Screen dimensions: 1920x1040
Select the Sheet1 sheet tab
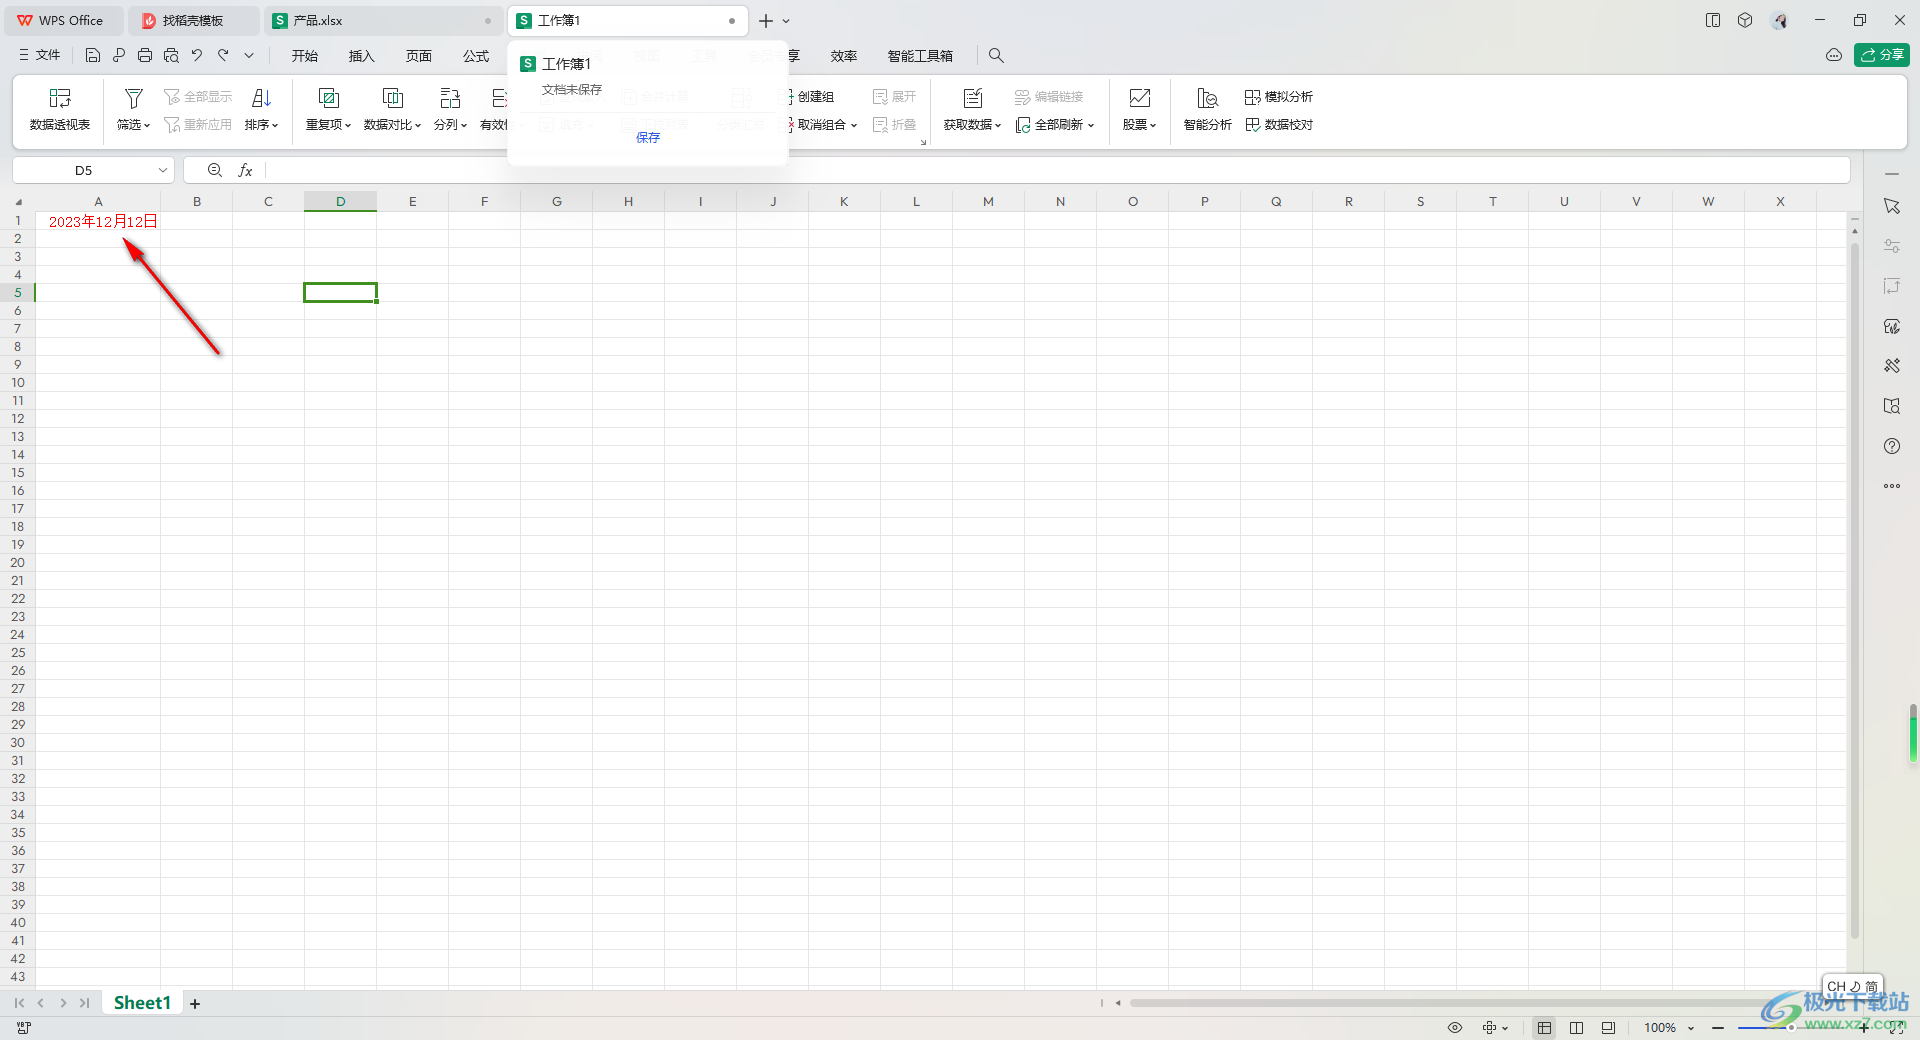click(x=142, y=1003)
